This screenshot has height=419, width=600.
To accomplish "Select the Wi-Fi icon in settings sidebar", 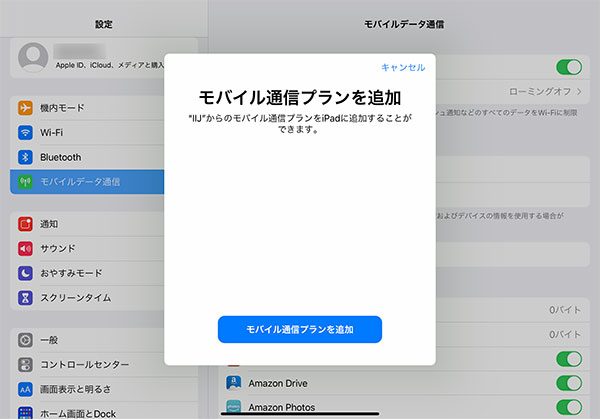I will 25,133.
